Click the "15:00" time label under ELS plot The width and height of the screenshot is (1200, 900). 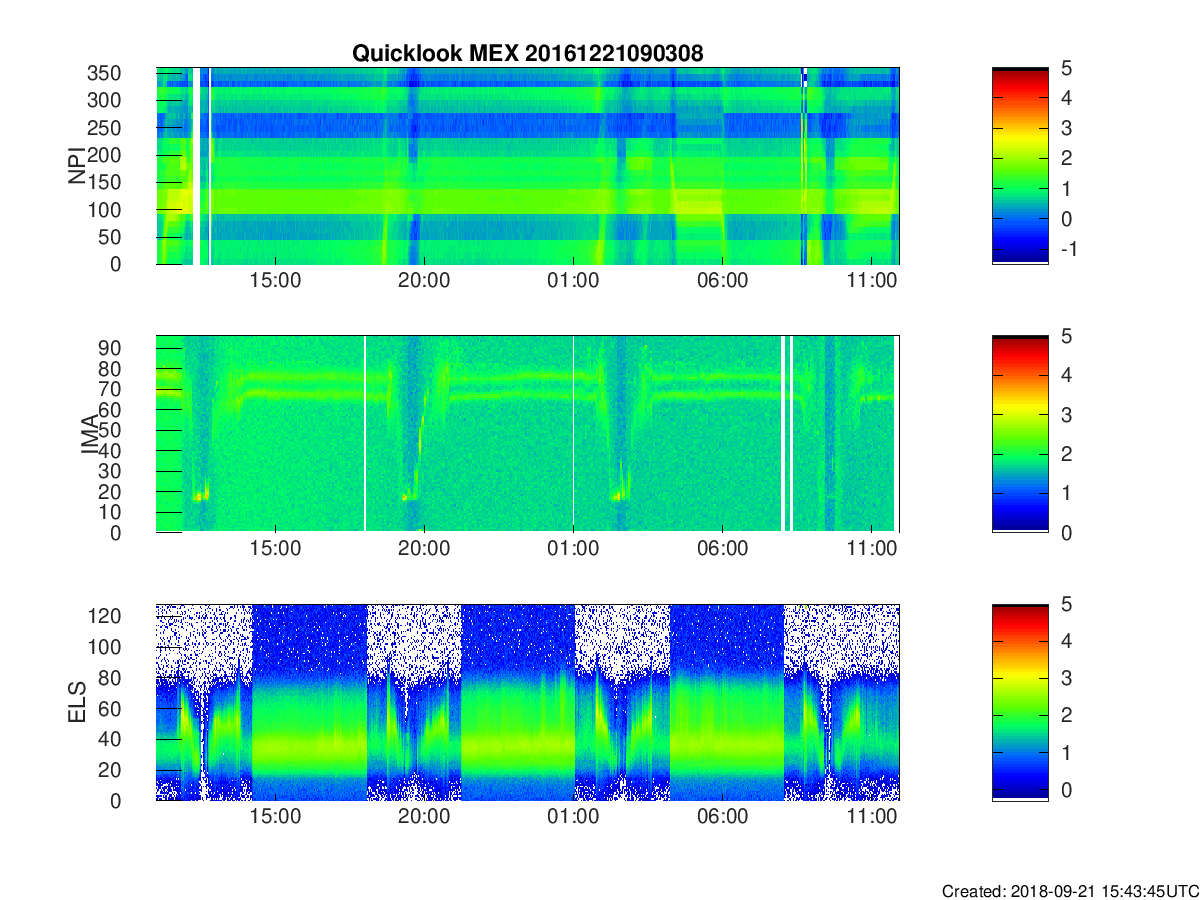[x=275, y=817]
